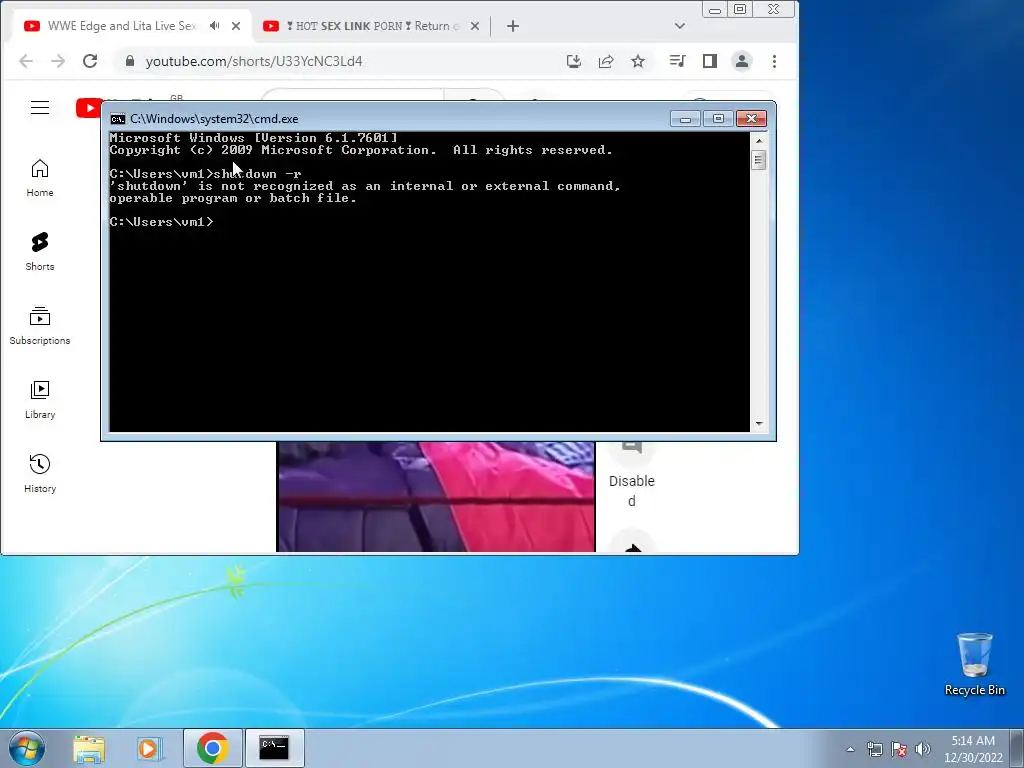Viewport: 1024px width, 768px height.
Task: Select cmd.exe taskbar button
Action: point(274,748)
